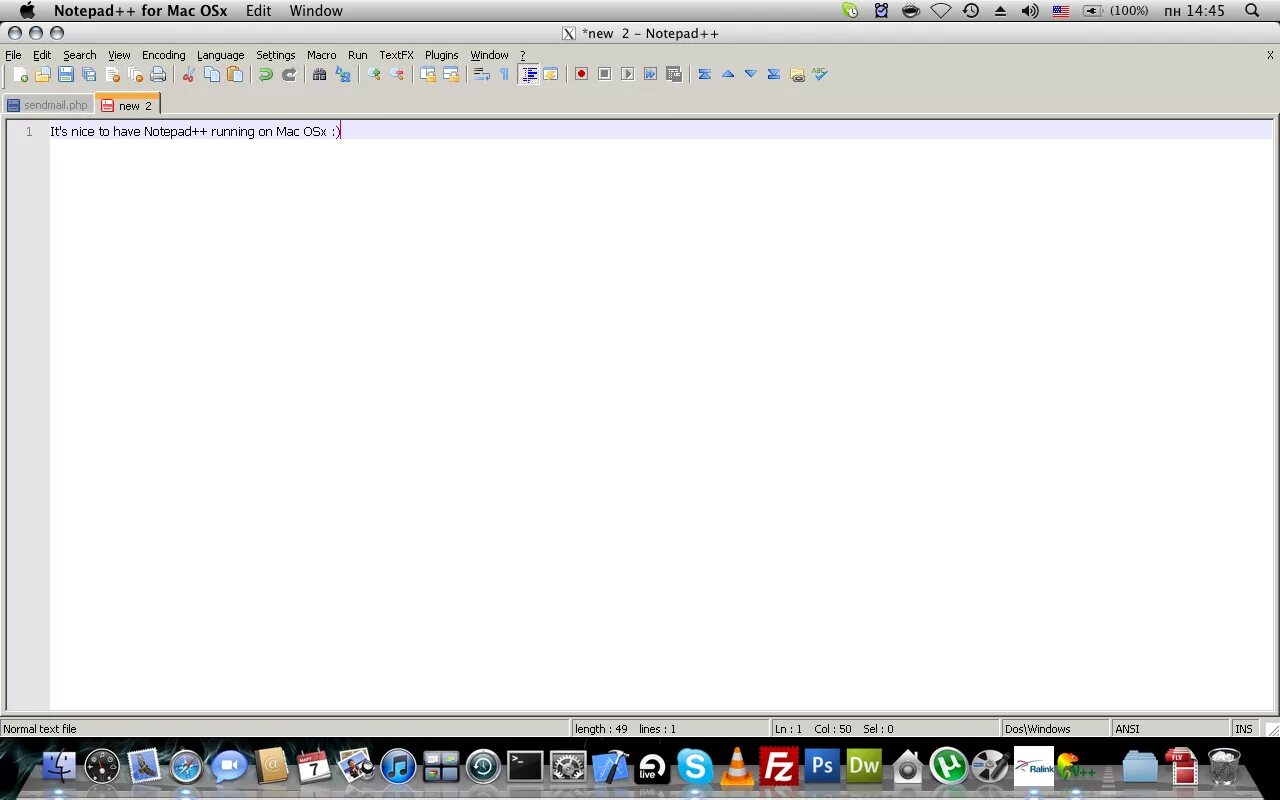
Task: Open Terminal from the dock
Action: point(525,767)
